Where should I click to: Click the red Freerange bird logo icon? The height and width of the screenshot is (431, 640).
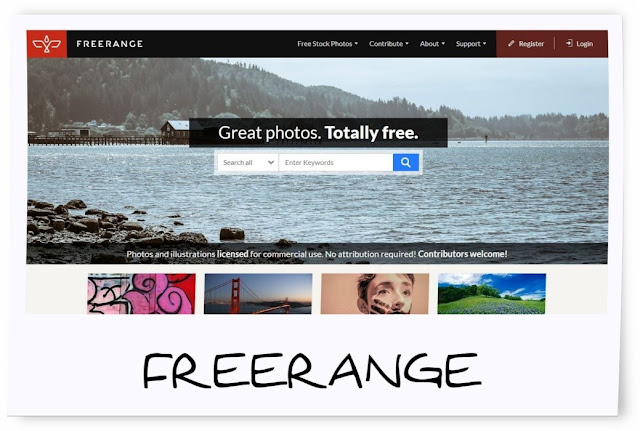tap(47, 44)
